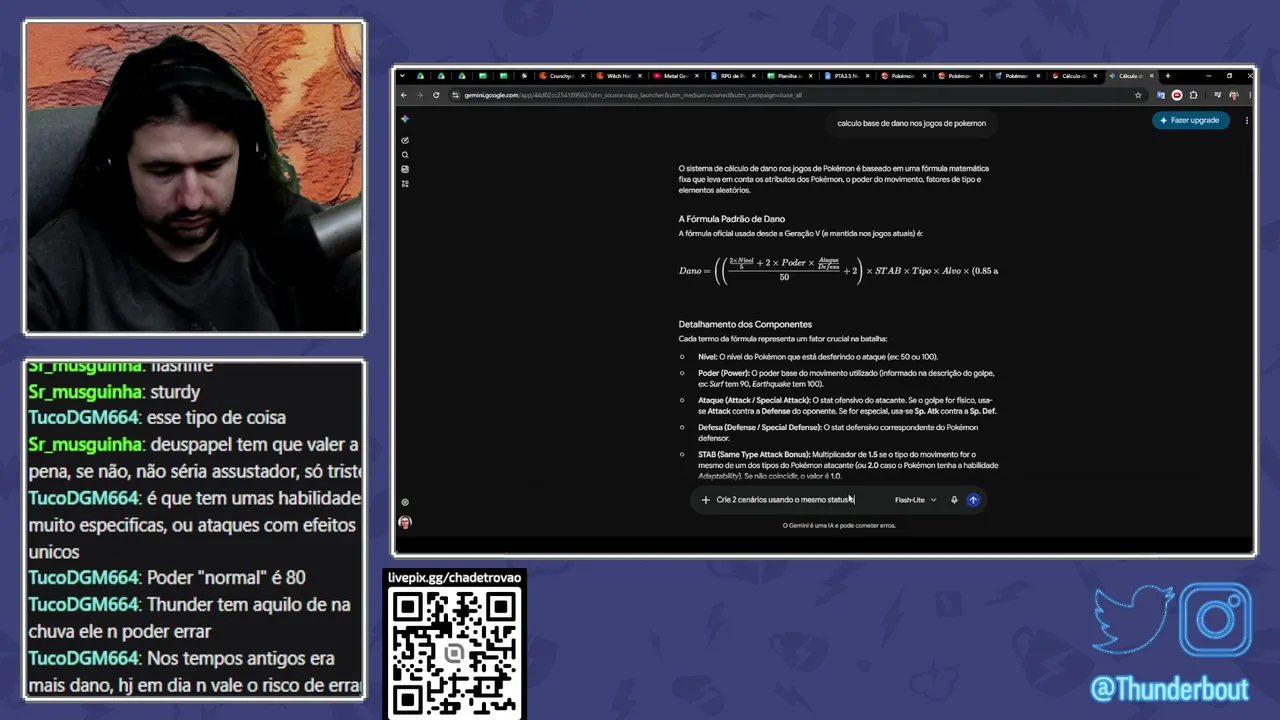
Task: Open the Gems grid icon in the sidebar
Action: click(x=405, y=184)
